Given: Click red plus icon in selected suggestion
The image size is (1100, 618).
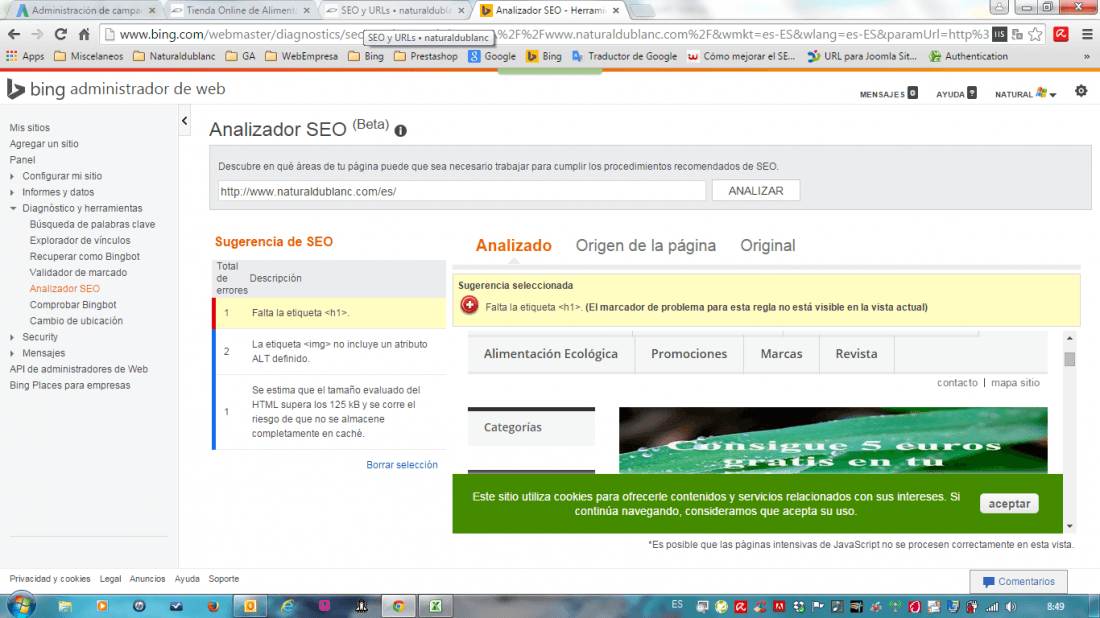Looking at the screenshot, I should 469,305.
